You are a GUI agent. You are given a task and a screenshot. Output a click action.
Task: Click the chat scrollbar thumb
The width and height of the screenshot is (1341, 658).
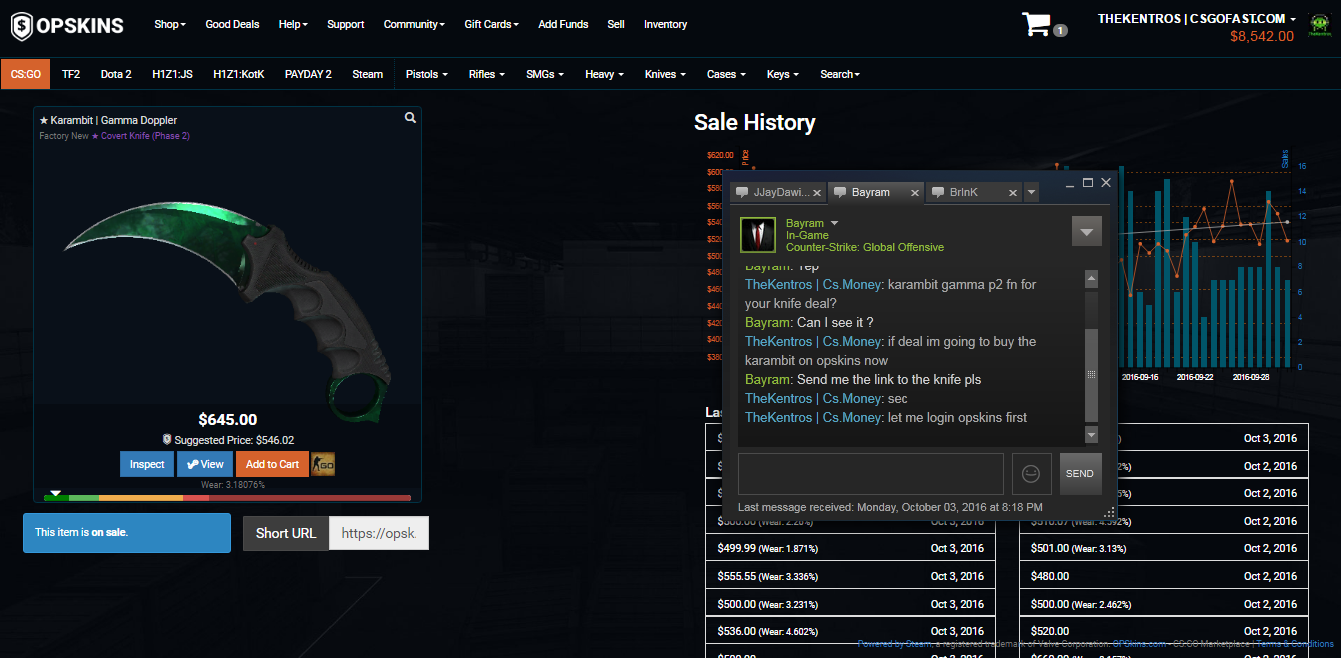(1091, 375)
